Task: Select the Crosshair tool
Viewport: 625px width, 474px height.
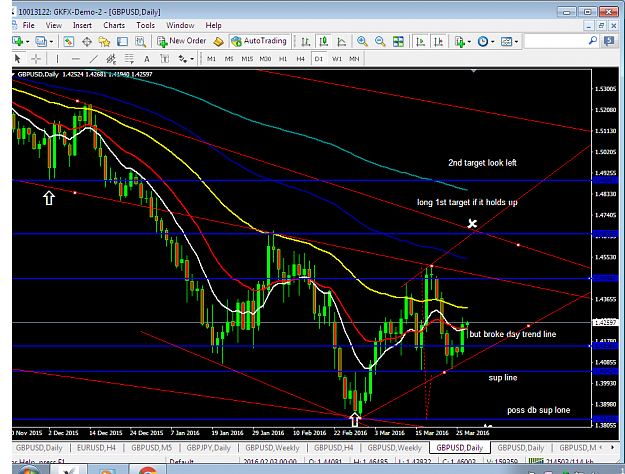Action: click(x=36, y=59)
